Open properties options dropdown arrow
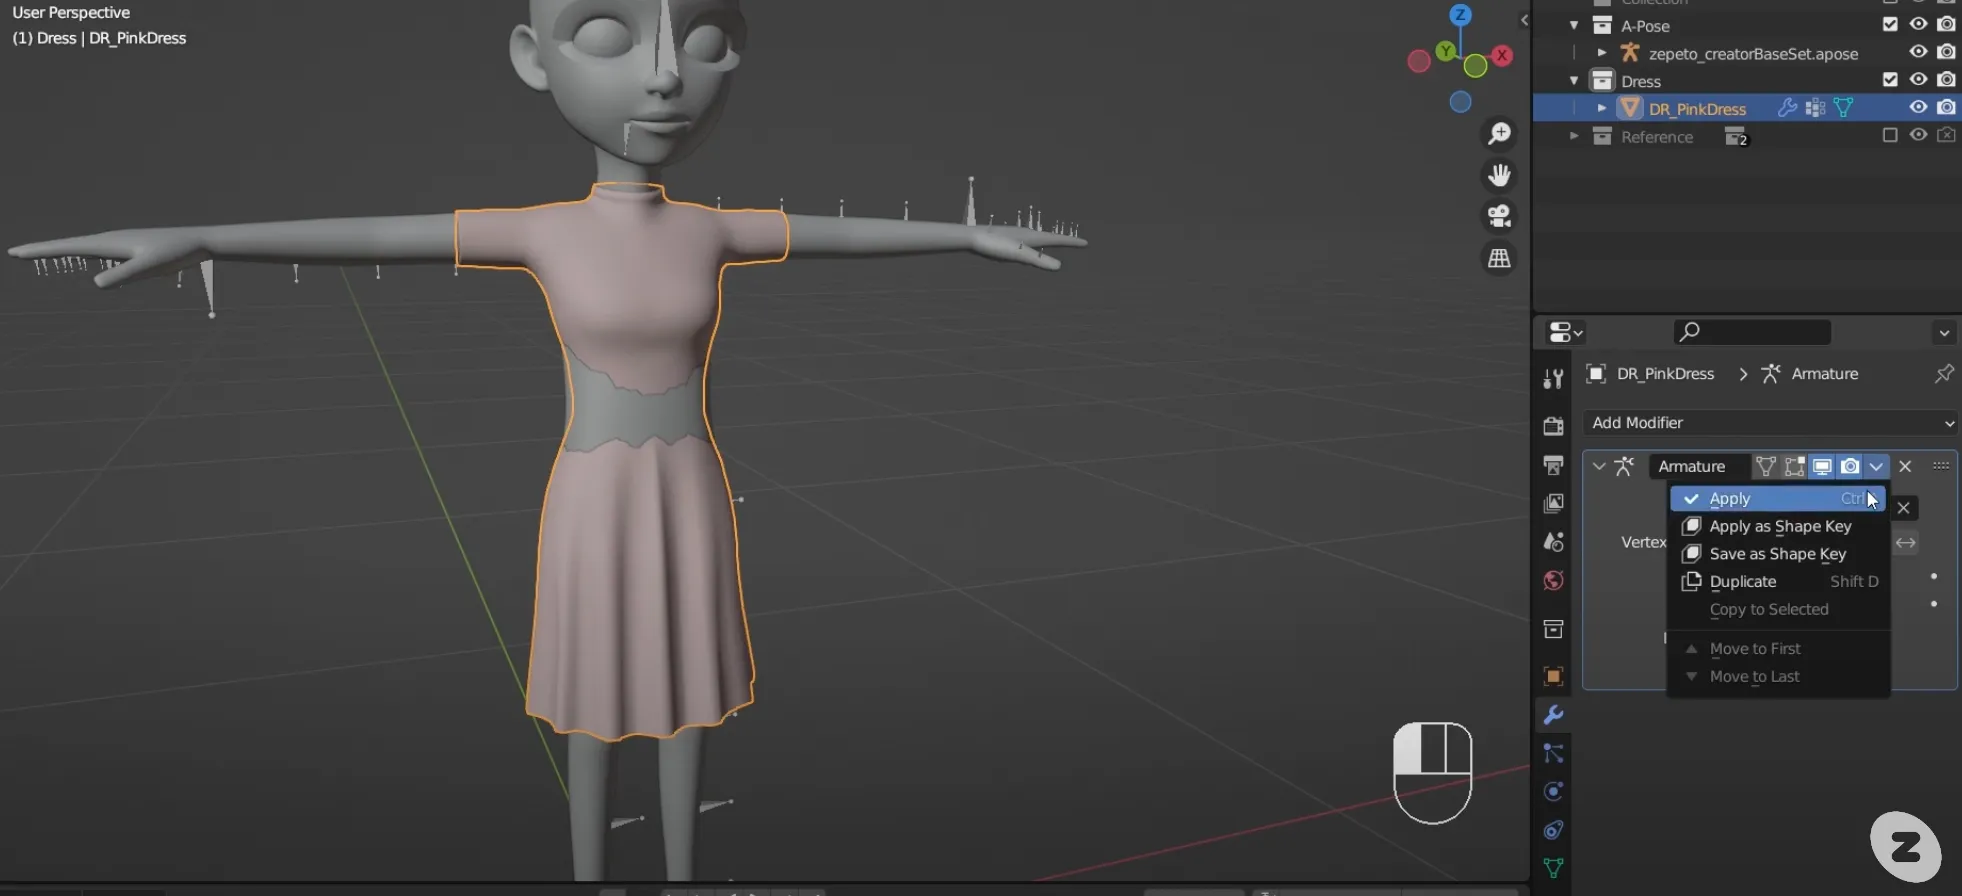This screenshot has height=896, width=1962. click(x=1944, y=333)
